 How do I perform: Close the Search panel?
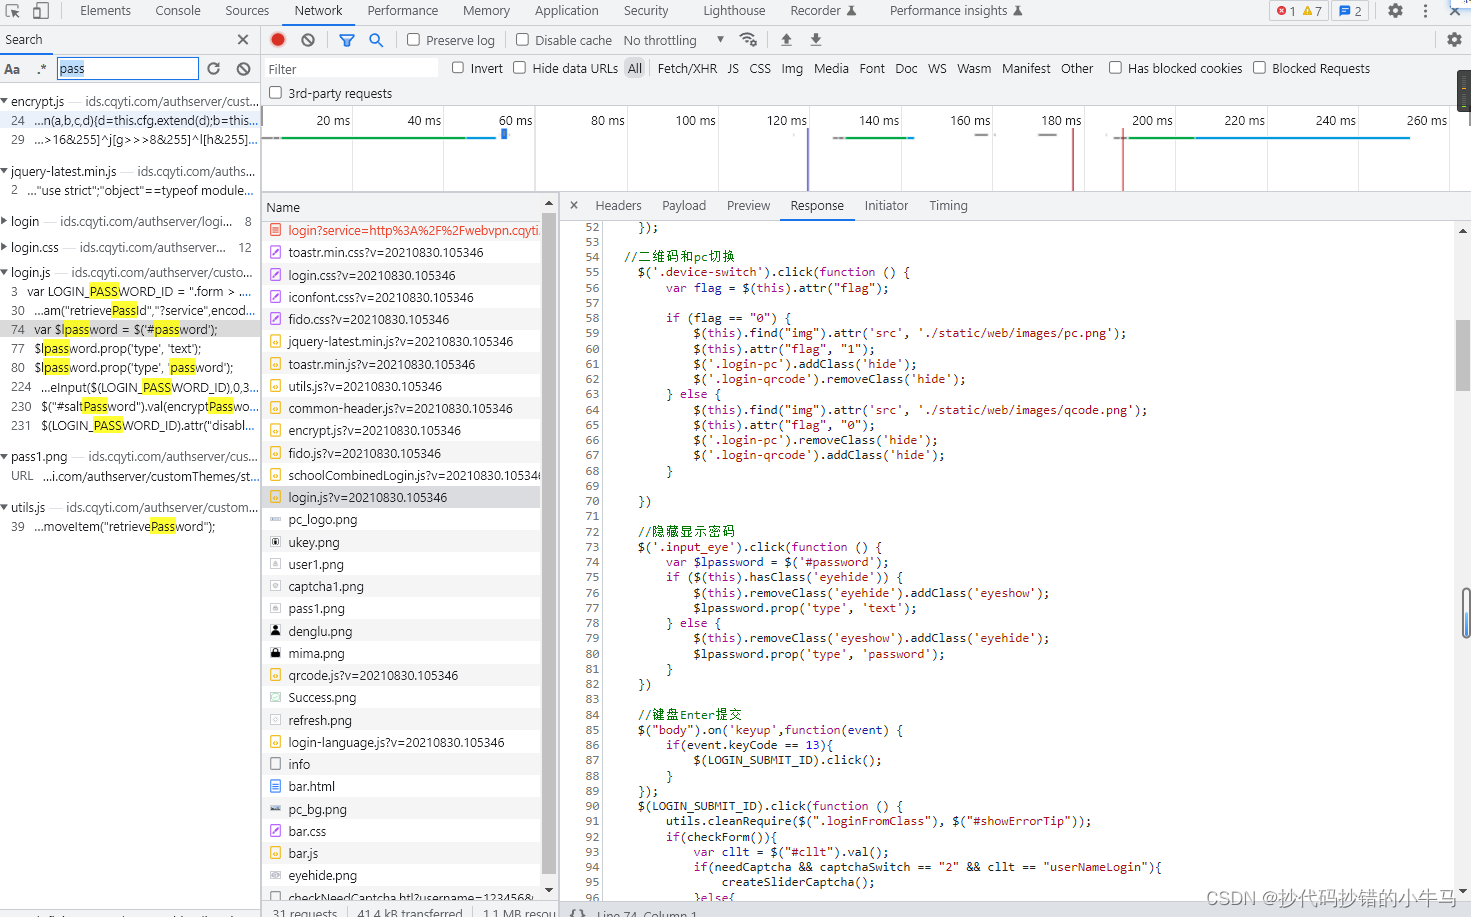pos(243,40)
